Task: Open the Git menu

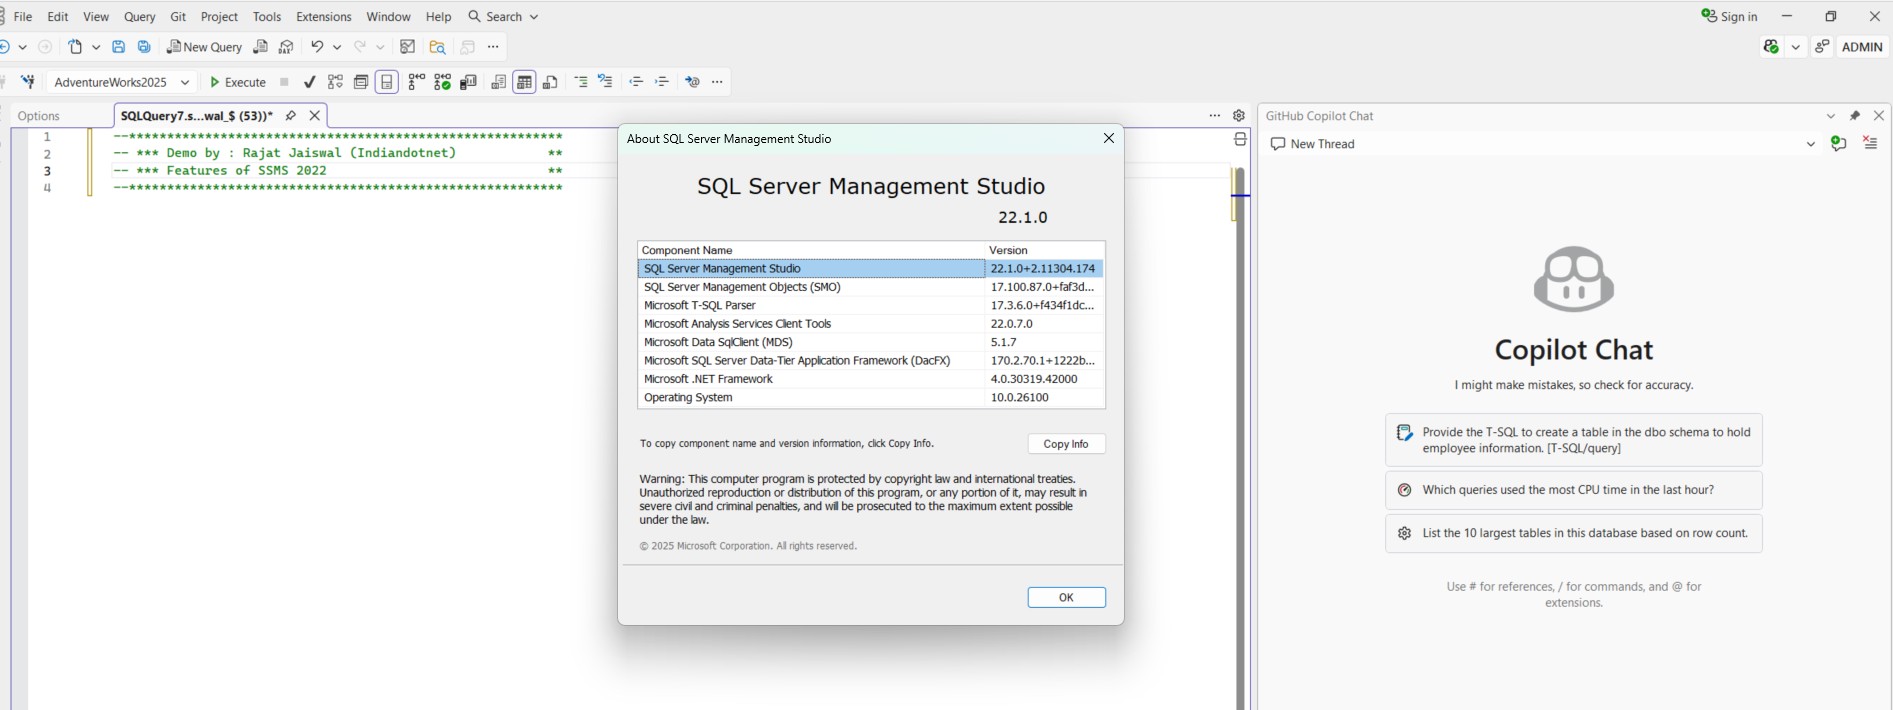Action: pyautogui.click(x=178, y=17)
